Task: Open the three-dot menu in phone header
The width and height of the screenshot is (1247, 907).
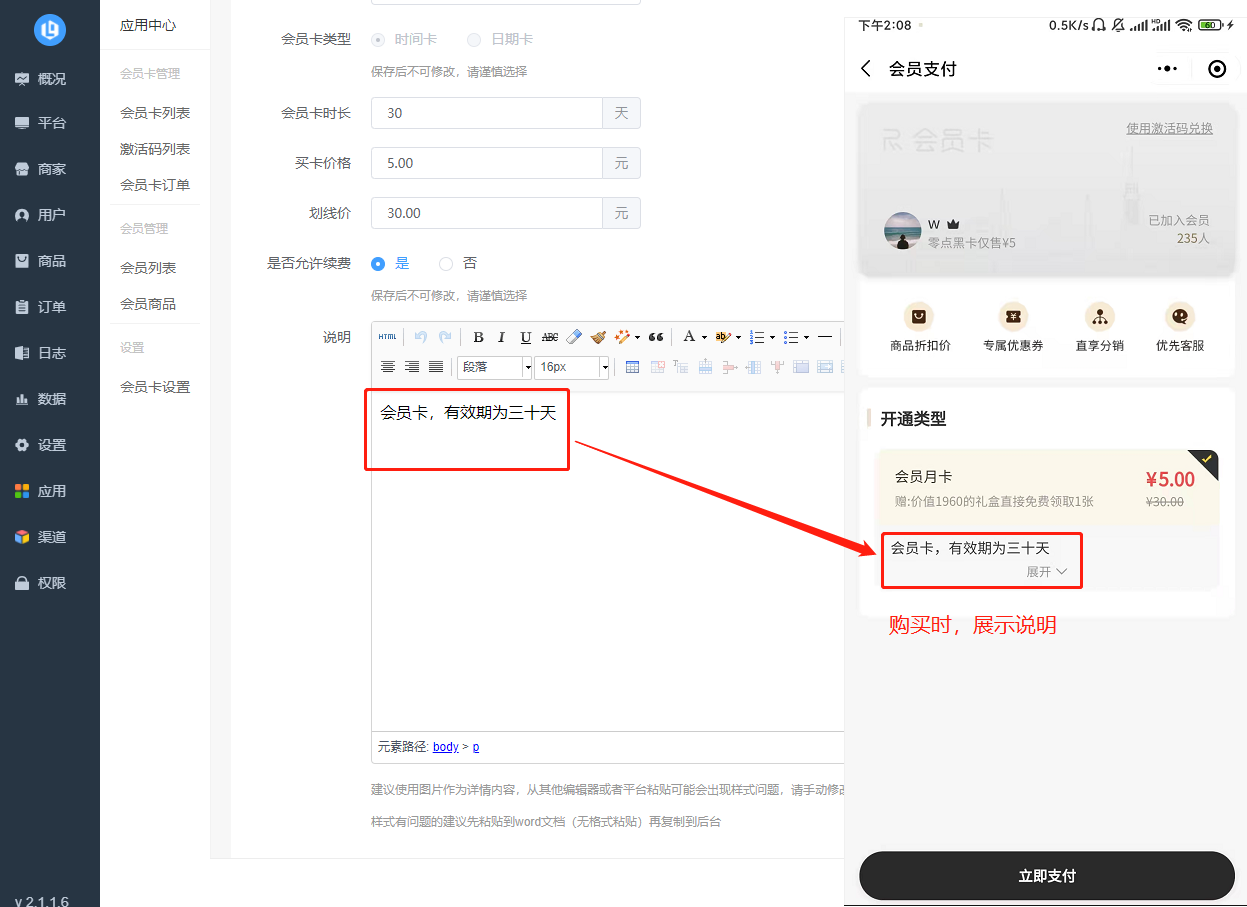Action: coord(1167,69)
